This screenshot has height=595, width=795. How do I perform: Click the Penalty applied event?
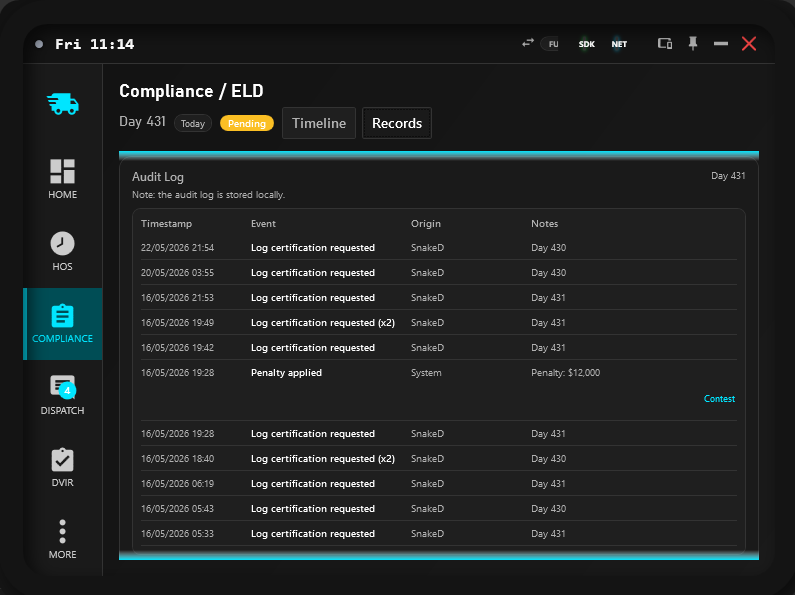pyautogui.click(x=286, y=373)
